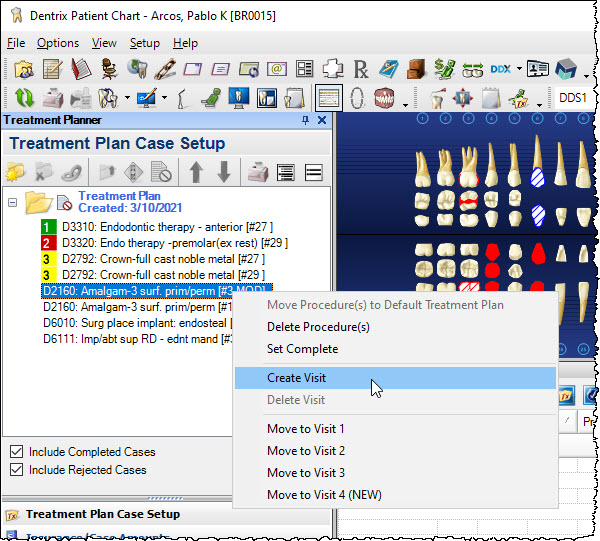This screenshot has height=541, width=600.
Task: Click the printer icon in Case Setup toolbar
Action: [x=258, y=172]
